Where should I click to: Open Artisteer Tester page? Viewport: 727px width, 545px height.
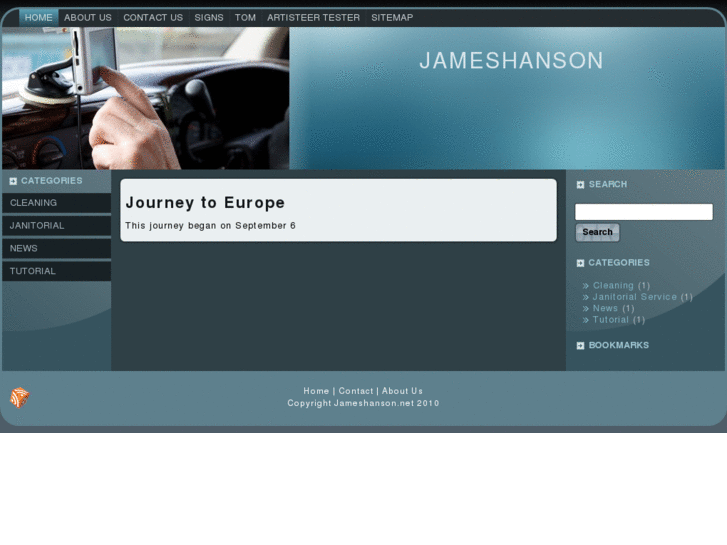(x=313, y=18)
